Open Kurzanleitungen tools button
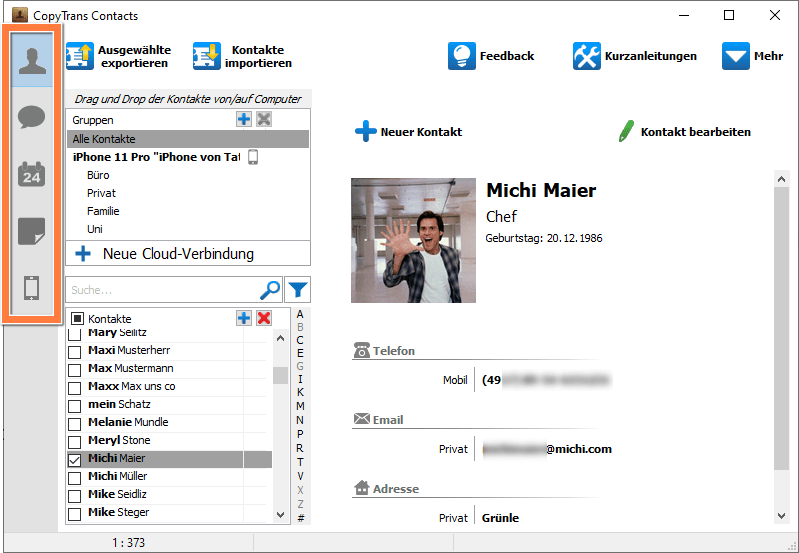Screen dimensions: 799x553 point(587,56)
